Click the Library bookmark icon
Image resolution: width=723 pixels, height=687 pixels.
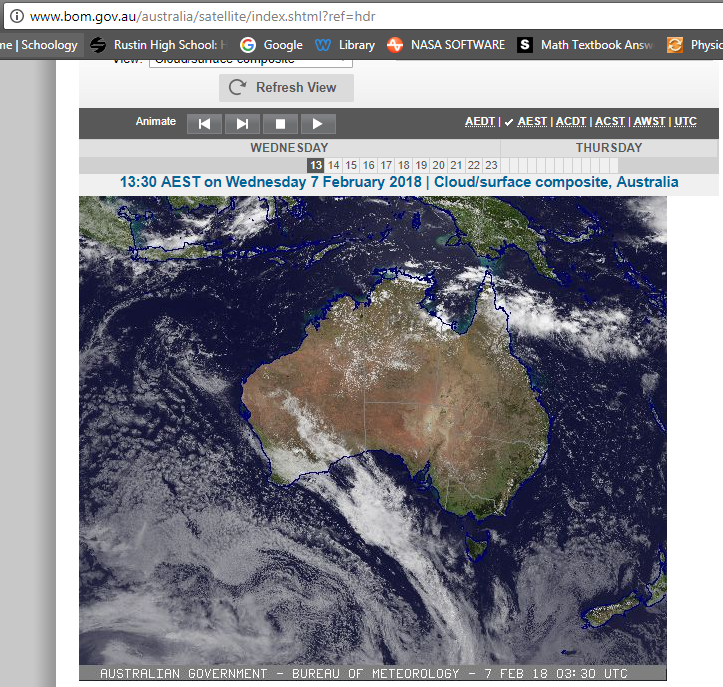tap(323, 45)
